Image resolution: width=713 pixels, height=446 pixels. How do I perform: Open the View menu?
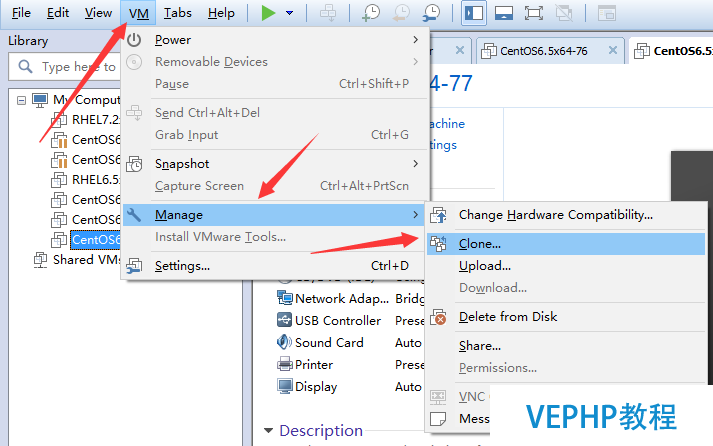pos(98,13)
